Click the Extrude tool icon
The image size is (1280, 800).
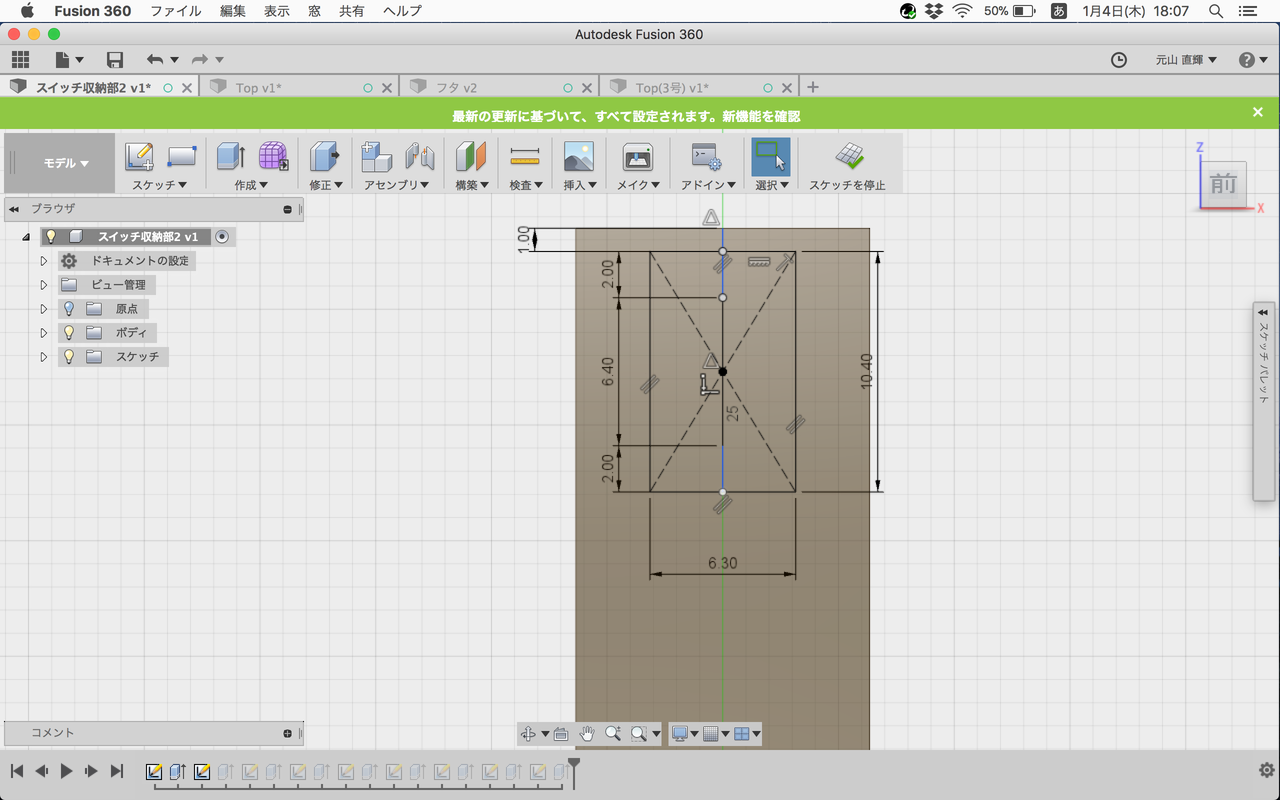click(x=231, y=157)
